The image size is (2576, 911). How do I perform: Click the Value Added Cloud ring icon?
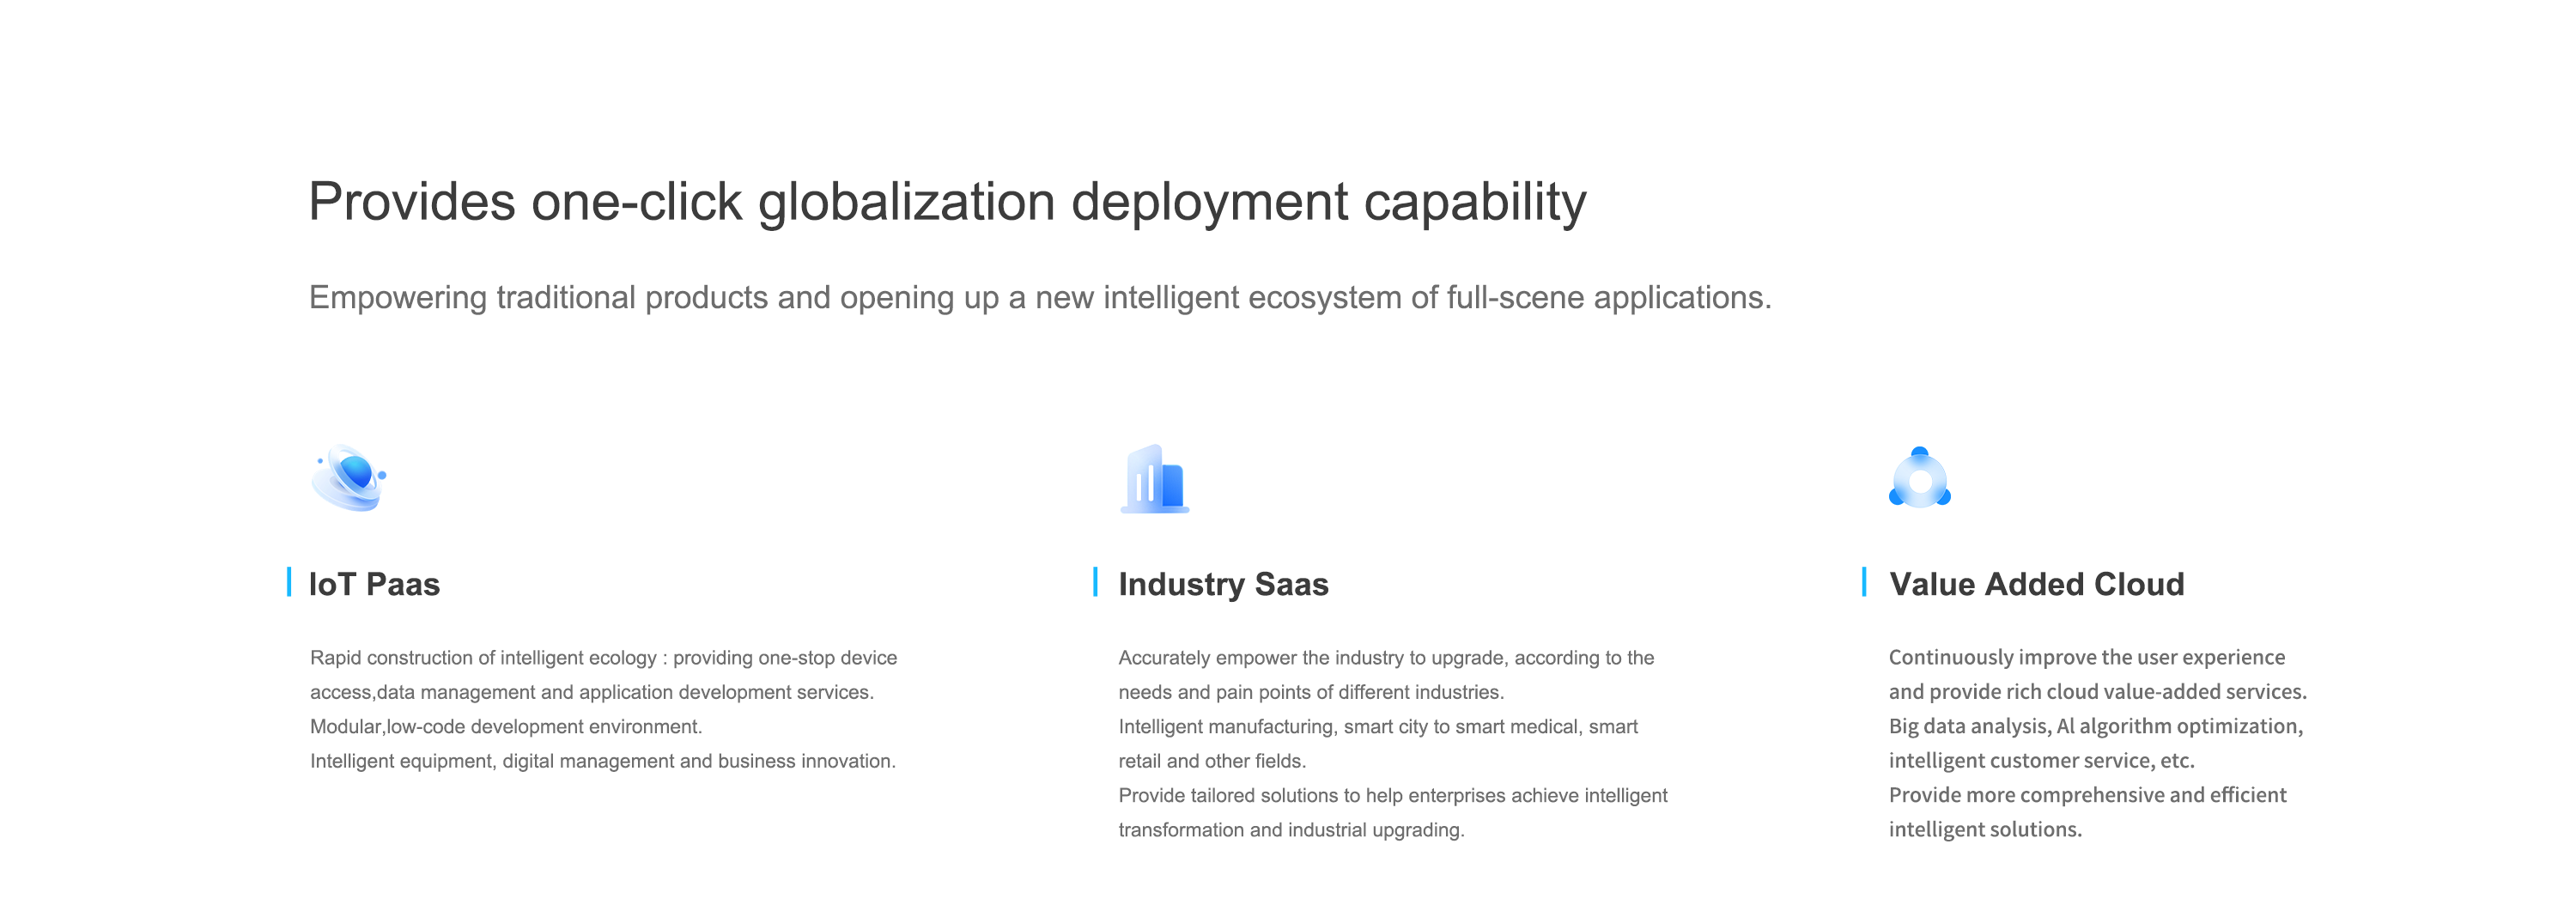1919,478
